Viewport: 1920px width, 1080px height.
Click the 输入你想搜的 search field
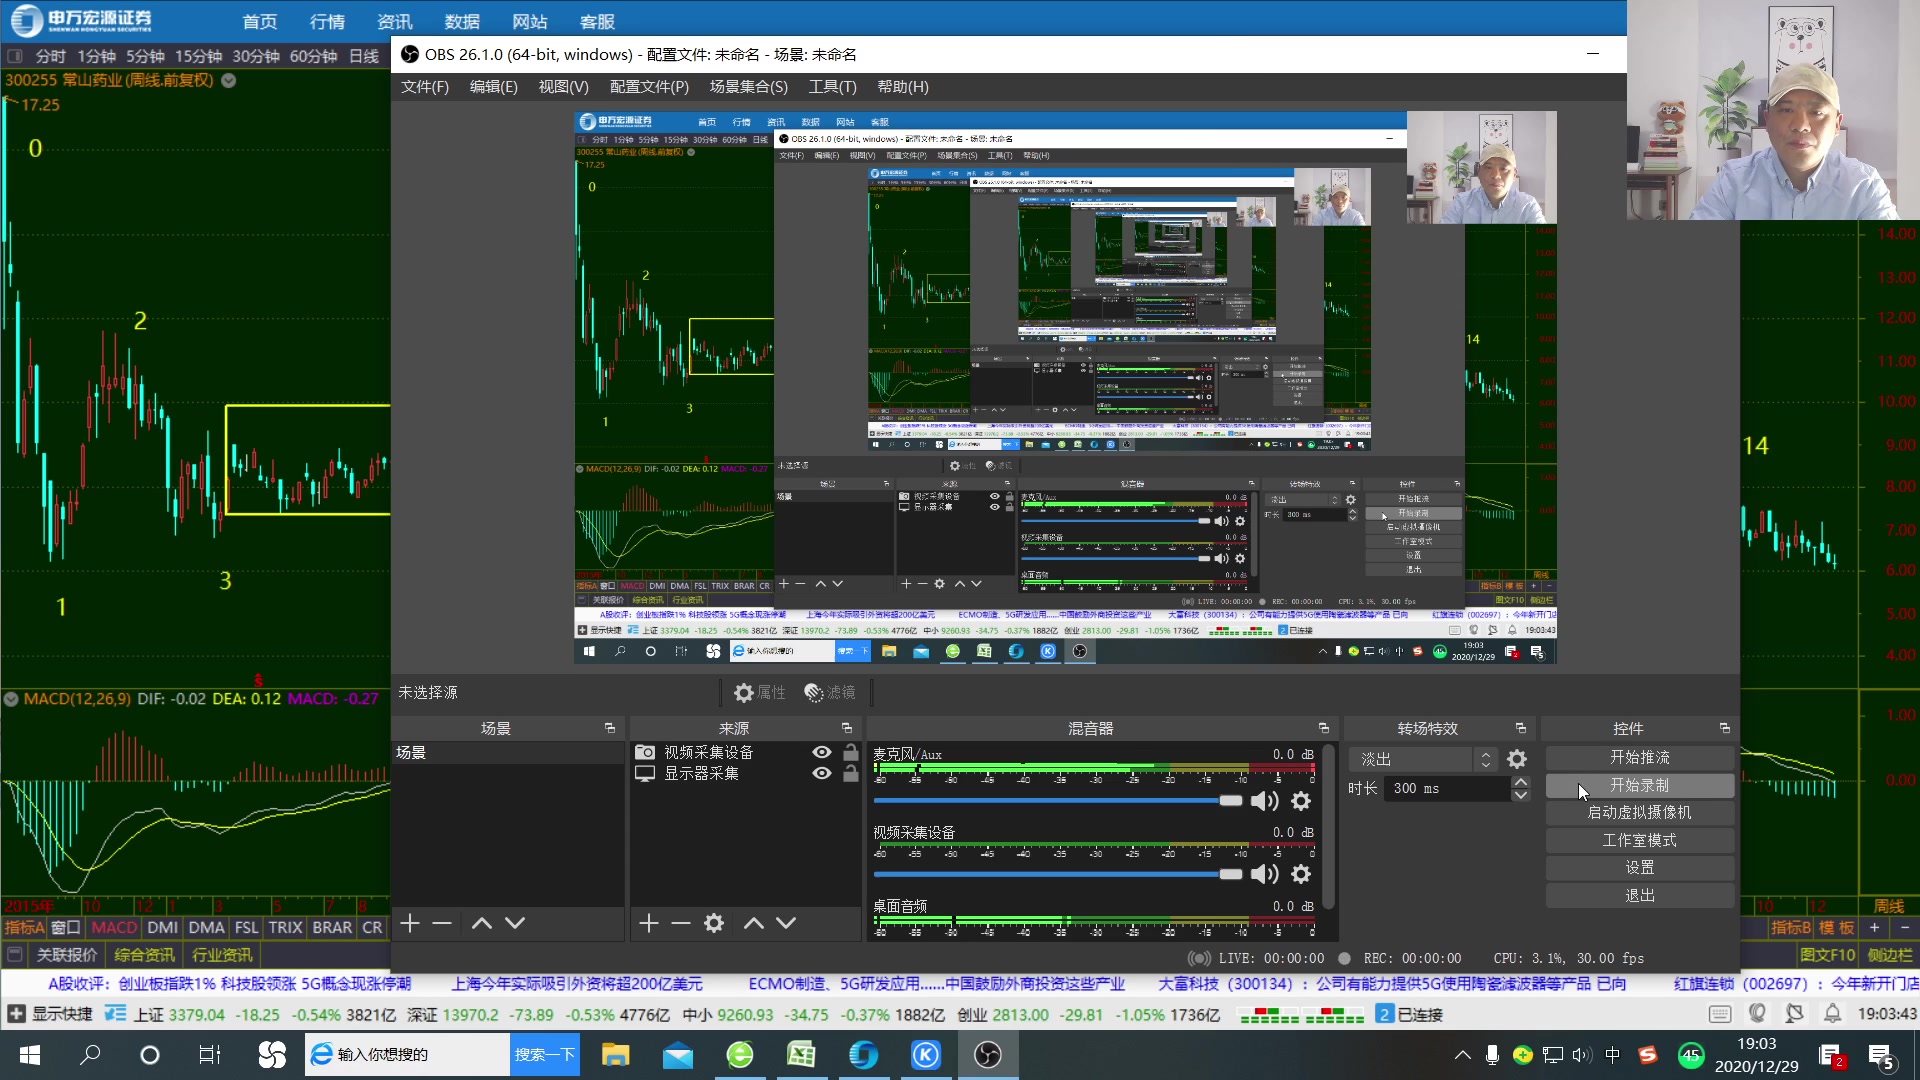[x=408, y=1054]
